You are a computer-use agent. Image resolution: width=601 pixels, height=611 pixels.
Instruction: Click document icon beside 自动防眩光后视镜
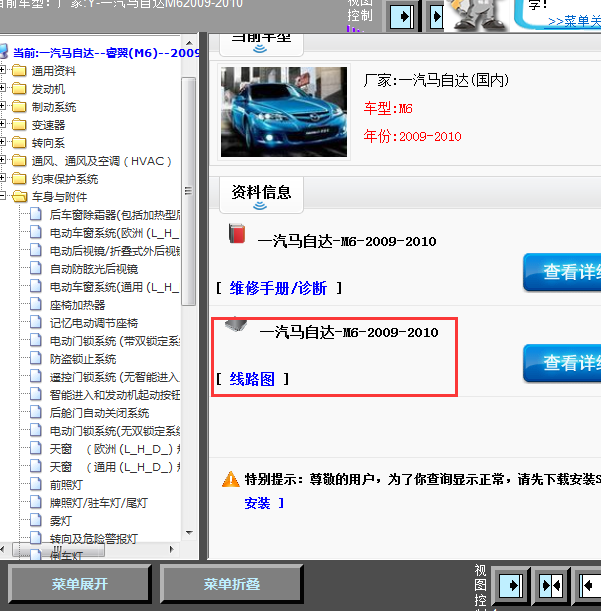[36, 268]
